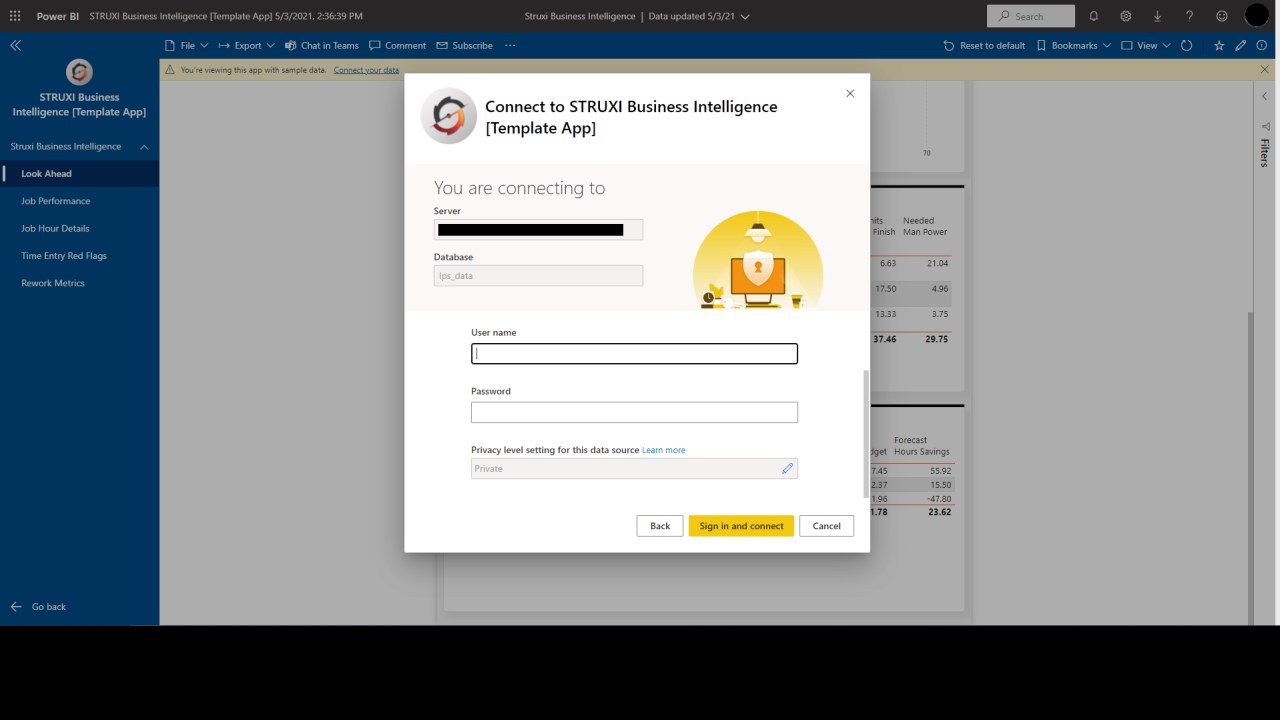Click the 23.62 total value

(939, 512)
